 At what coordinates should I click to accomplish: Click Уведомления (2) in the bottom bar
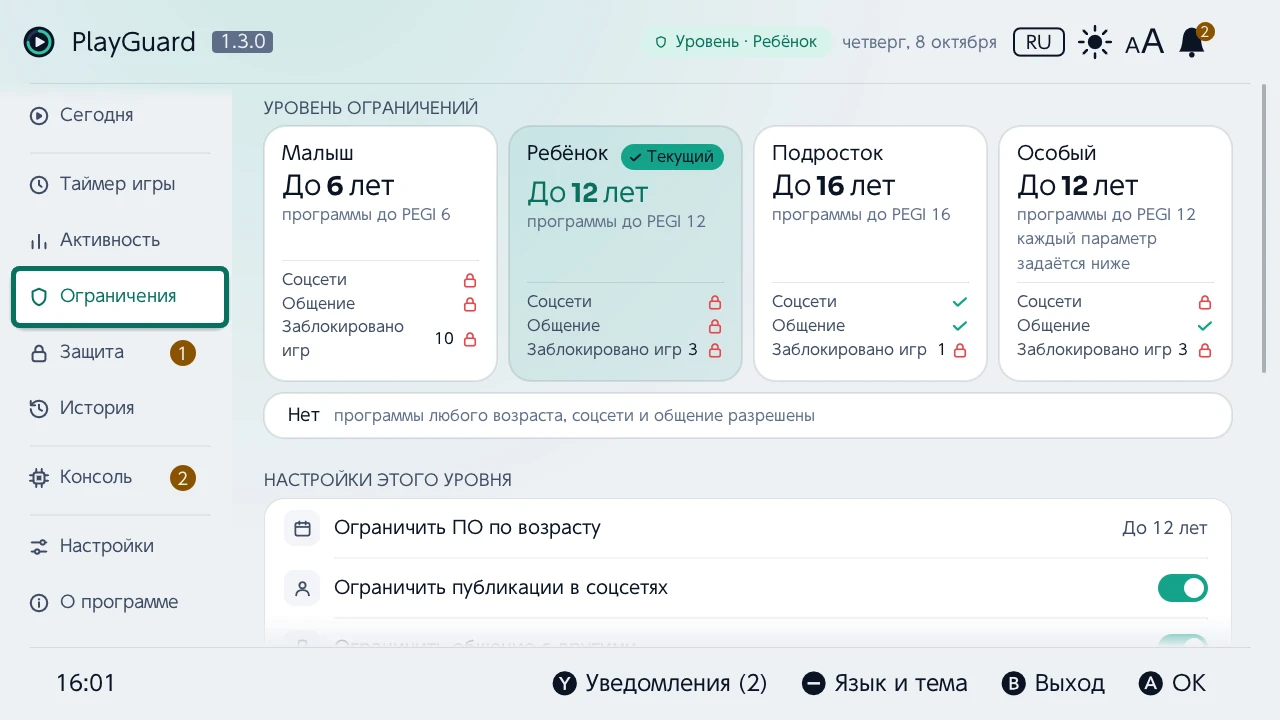coord(660,684)
